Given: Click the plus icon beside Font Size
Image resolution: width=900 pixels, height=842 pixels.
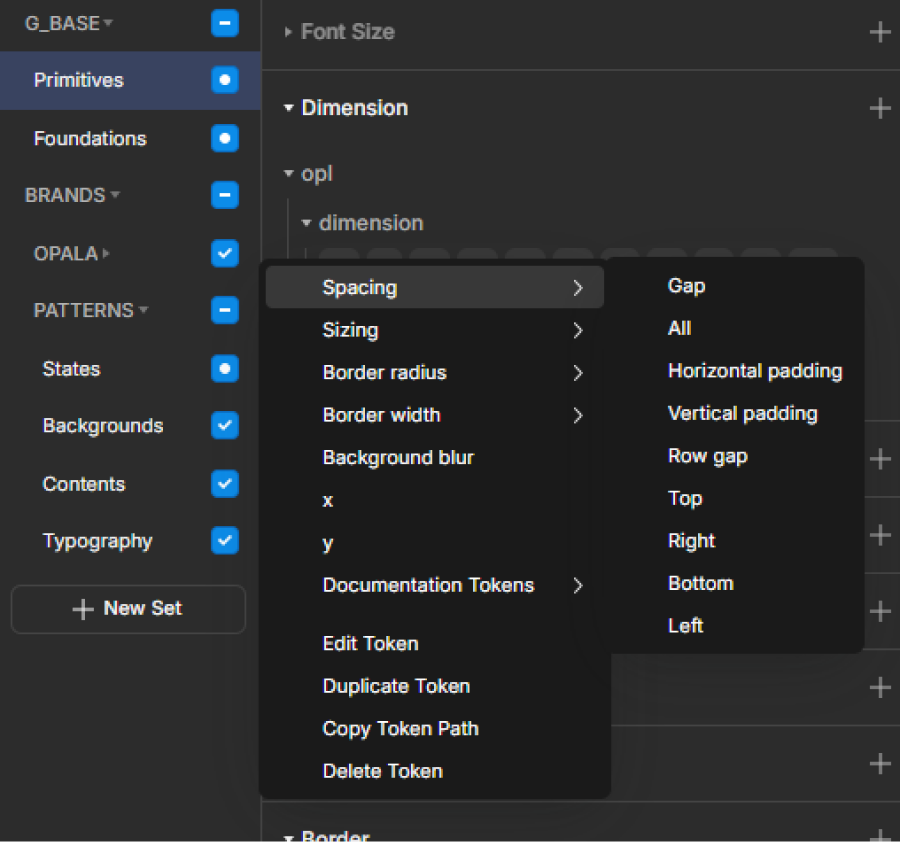Looking at the screenshot, I should click(x=879, y=32).
